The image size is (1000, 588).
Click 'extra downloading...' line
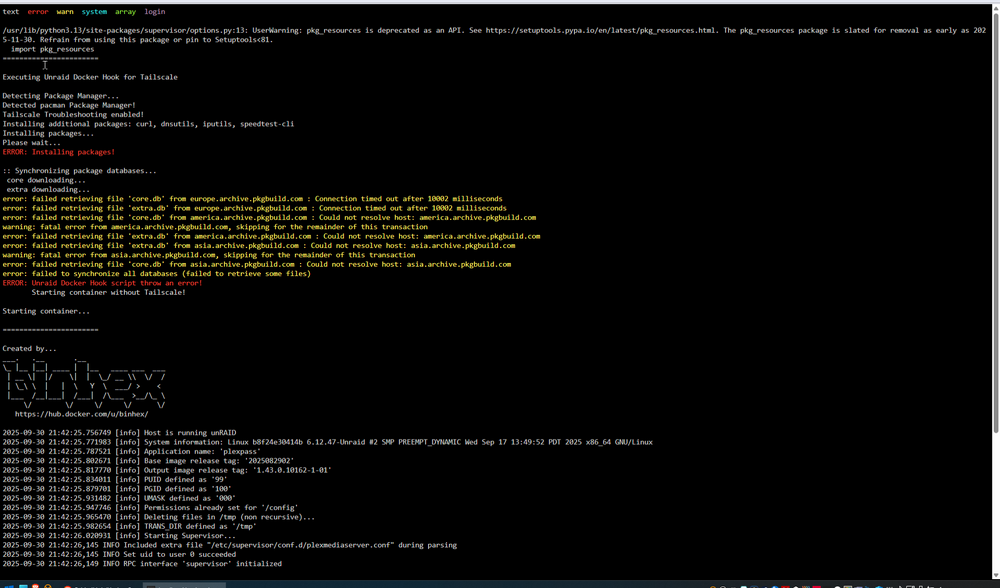[x=48, y=189]
